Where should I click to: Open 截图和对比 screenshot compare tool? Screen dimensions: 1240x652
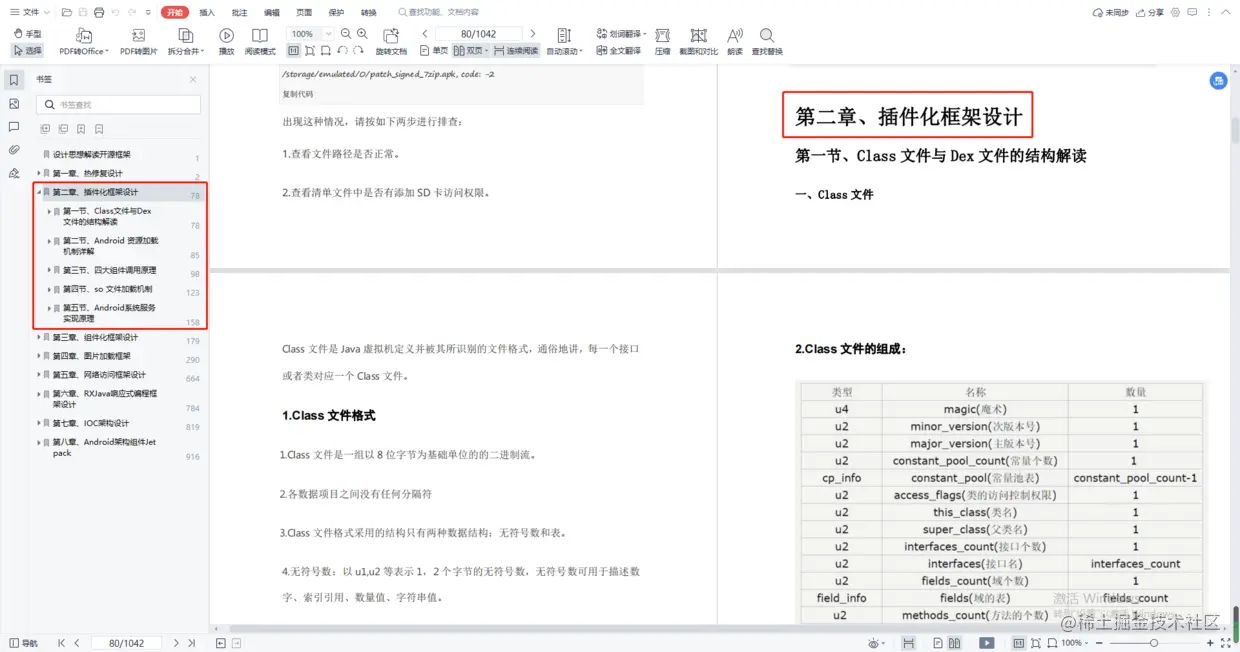tap(698, 42)
